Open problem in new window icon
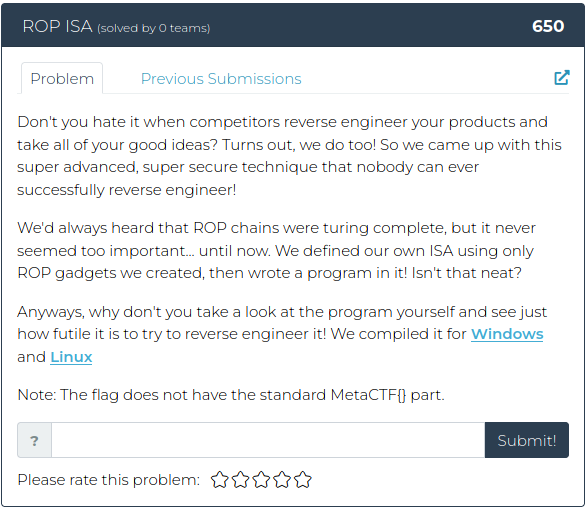588x510 pixels. [x=561, y=78]
